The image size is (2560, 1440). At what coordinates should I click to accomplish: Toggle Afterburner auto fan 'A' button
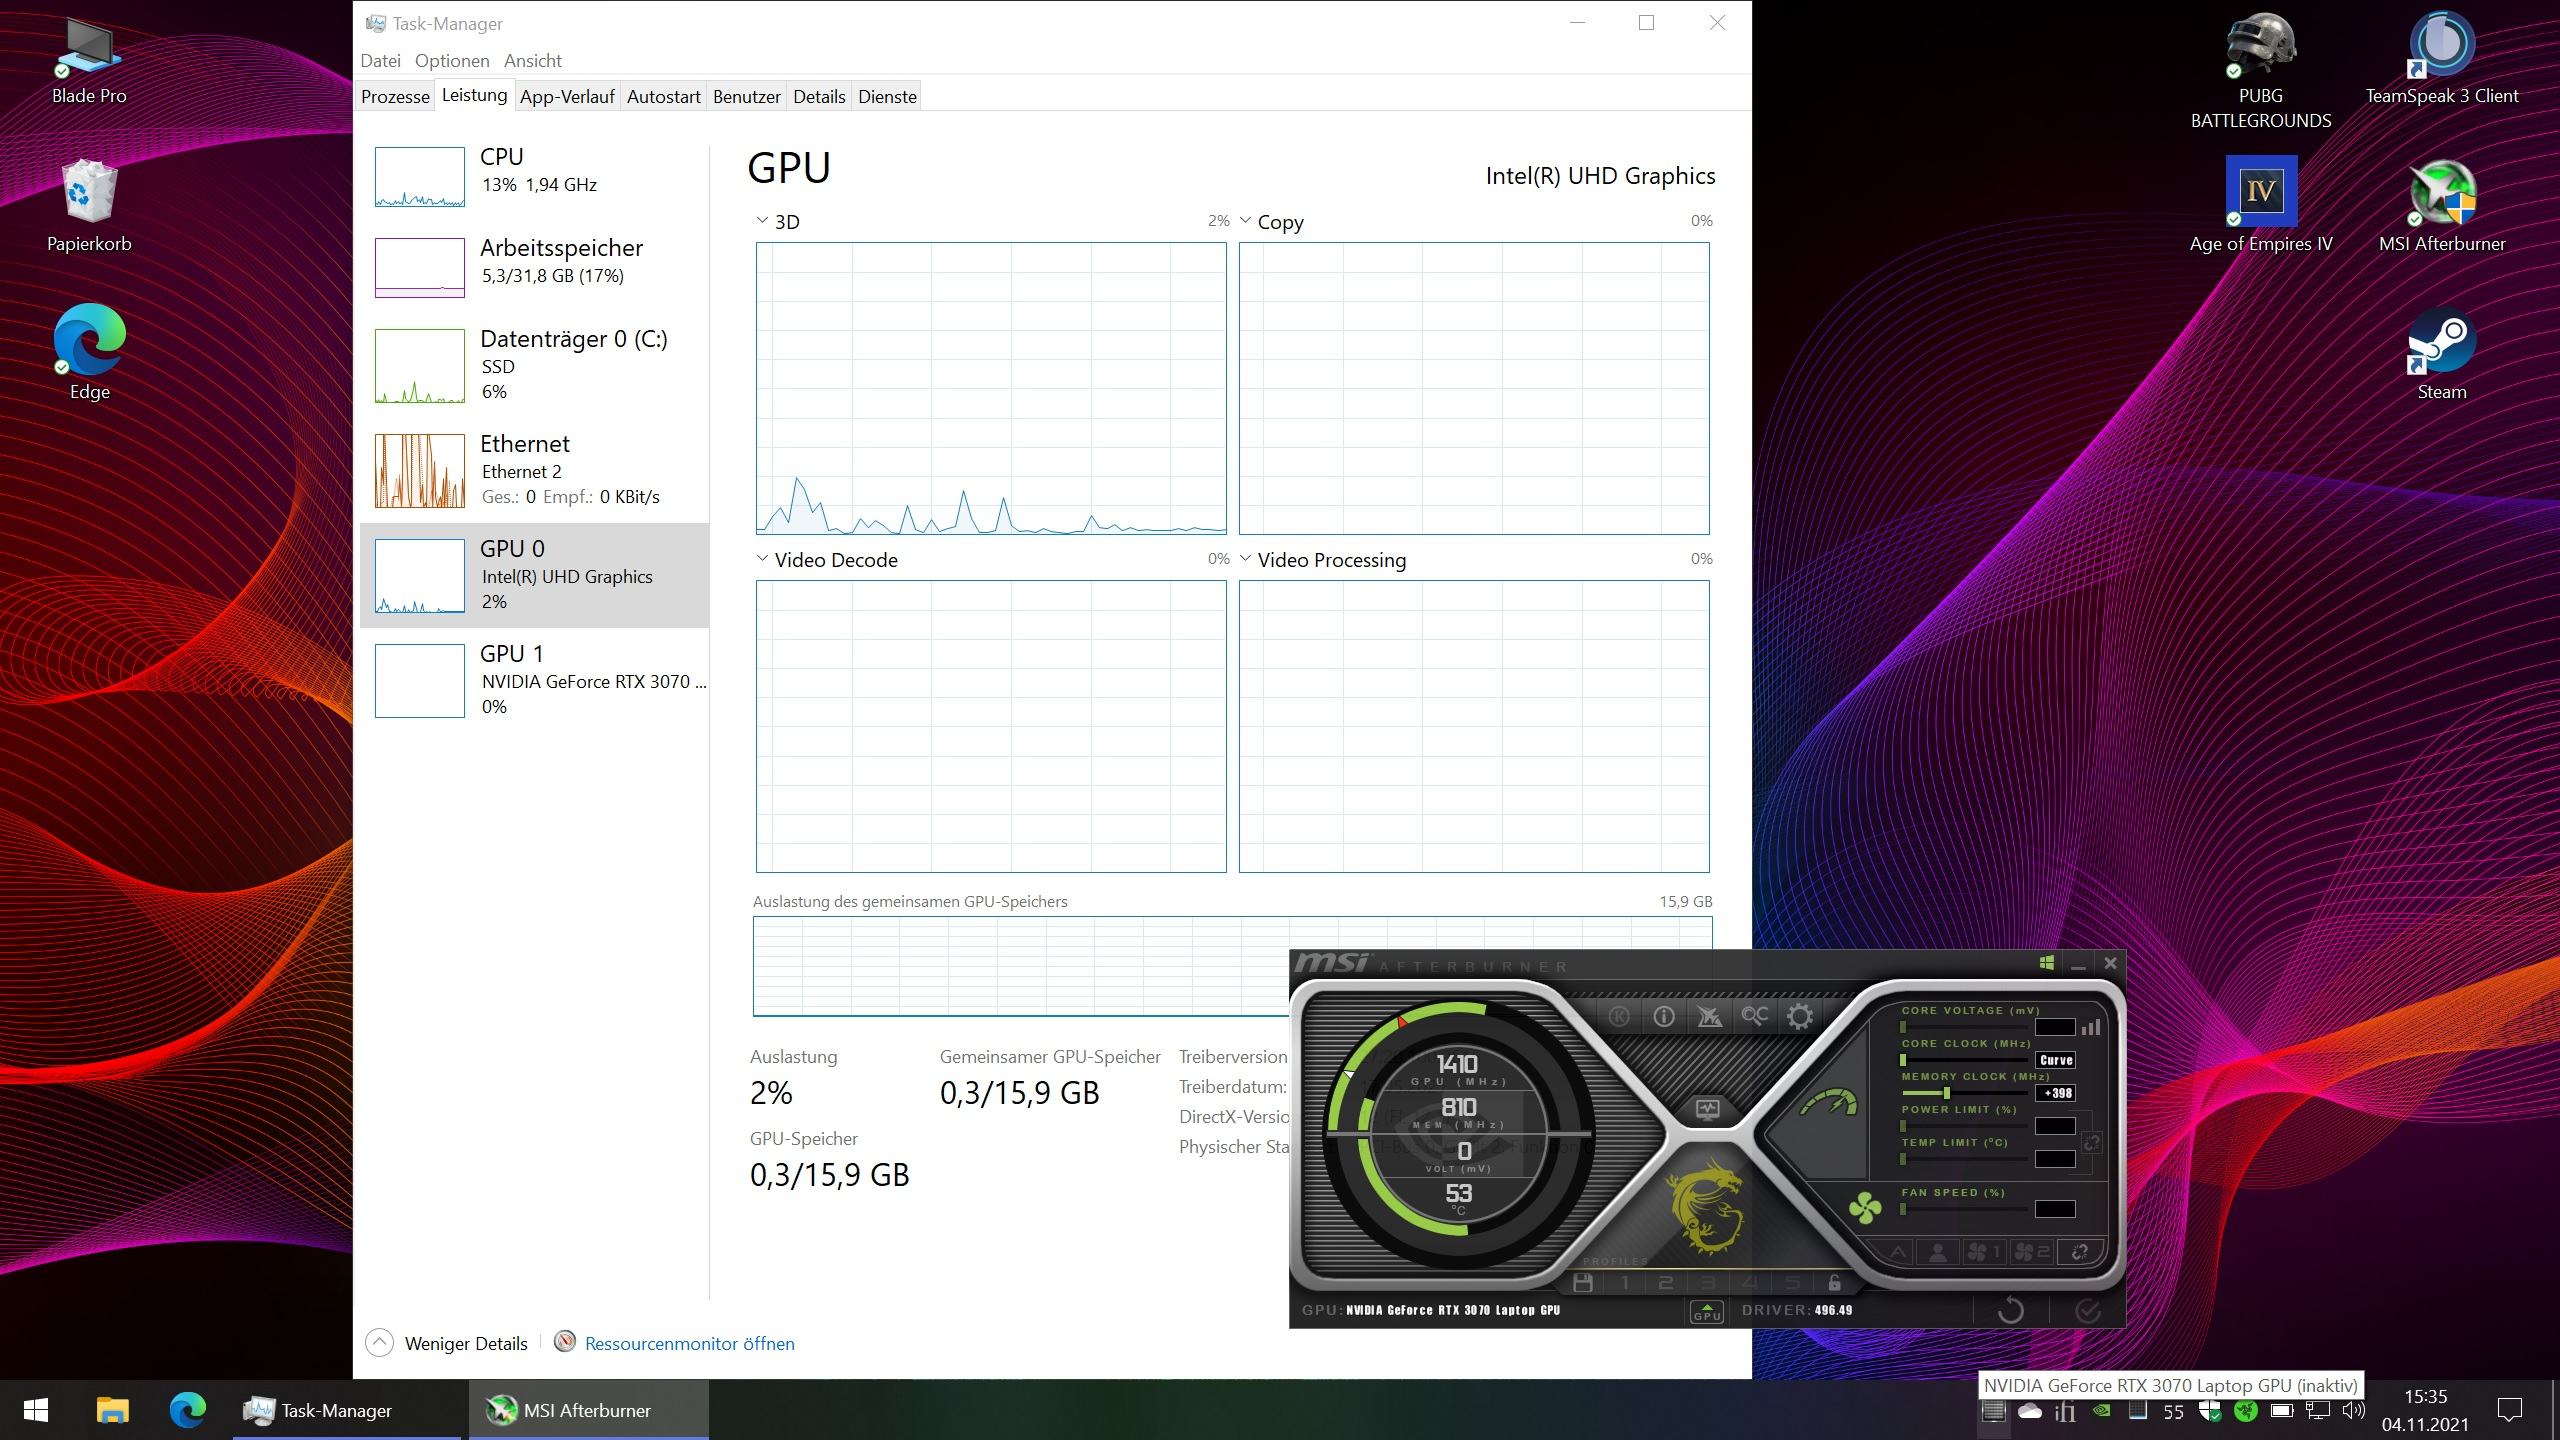click(1898, 1252)
